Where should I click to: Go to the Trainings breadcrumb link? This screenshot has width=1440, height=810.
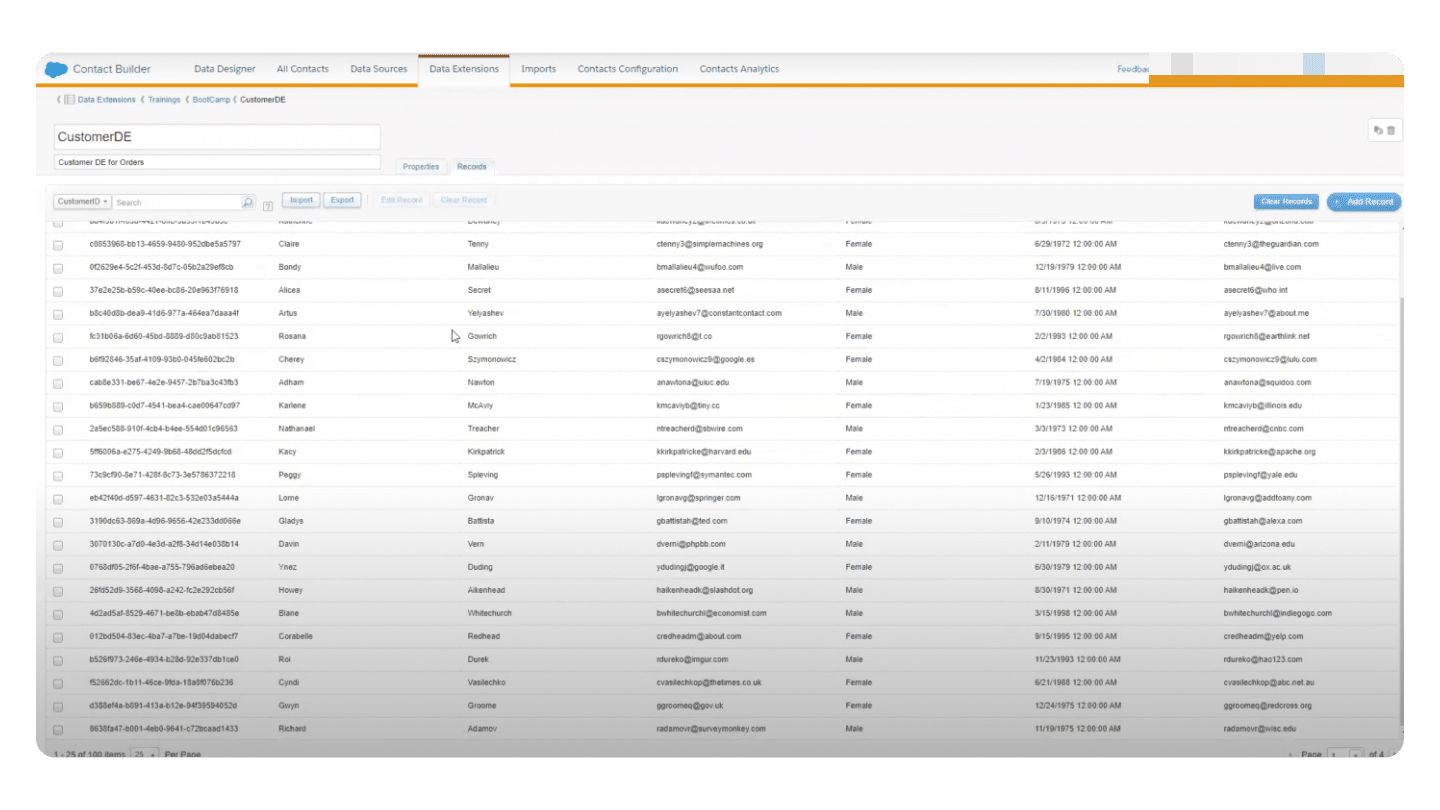[164, 100]
